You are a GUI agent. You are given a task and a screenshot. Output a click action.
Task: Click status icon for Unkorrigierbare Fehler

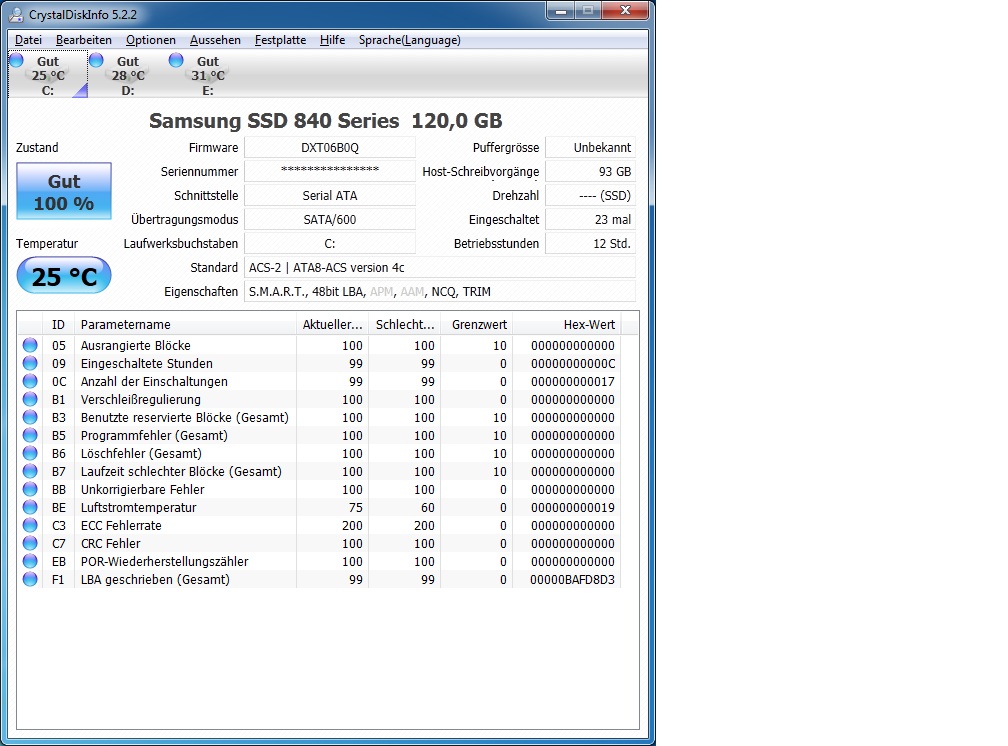click(30, 489)
